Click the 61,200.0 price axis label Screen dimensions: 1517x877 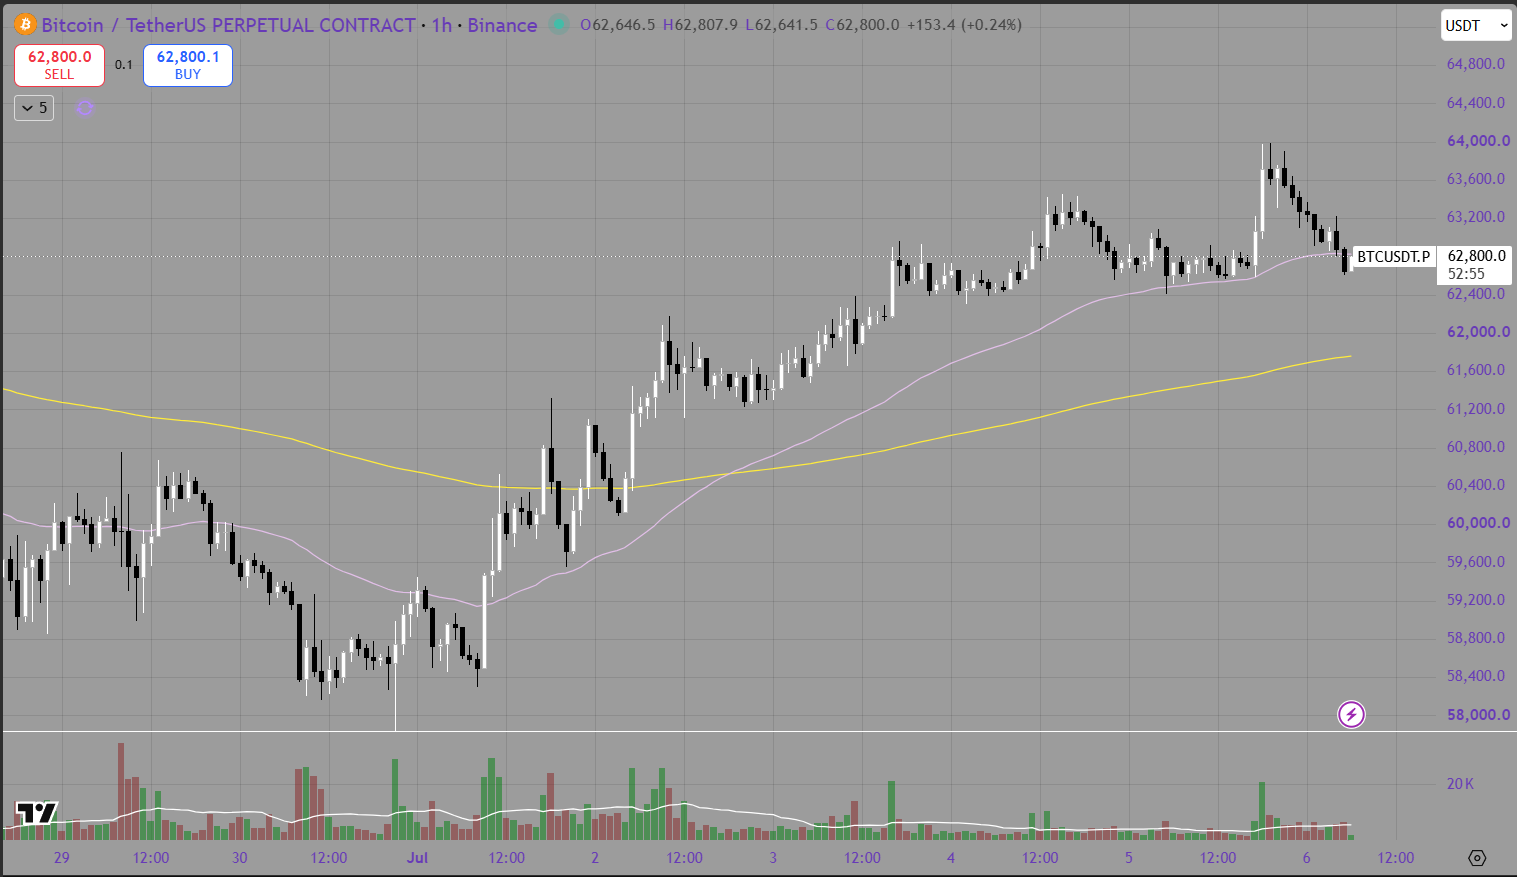tap(1476, 409)
